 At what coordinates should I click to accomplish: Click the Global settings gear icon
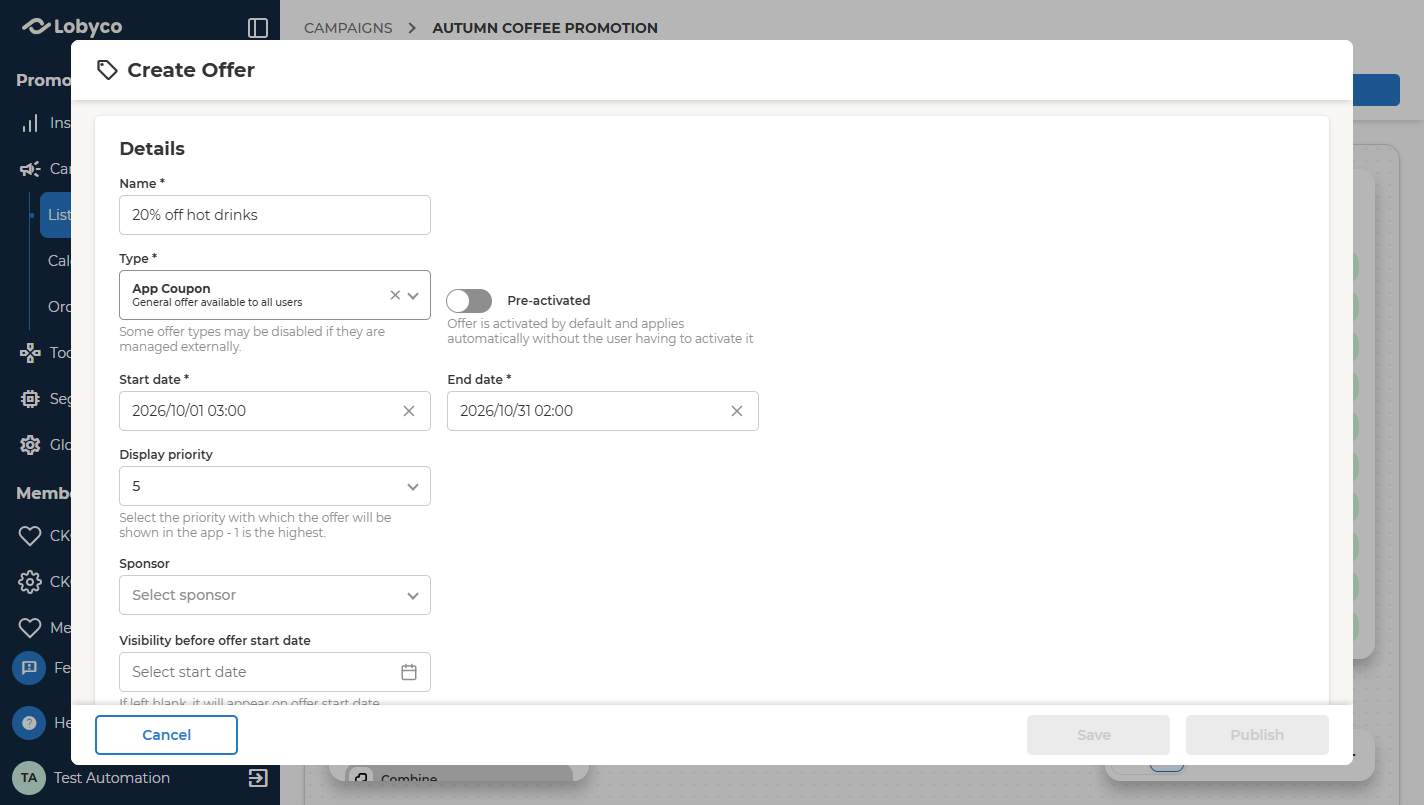coord(31,445)
